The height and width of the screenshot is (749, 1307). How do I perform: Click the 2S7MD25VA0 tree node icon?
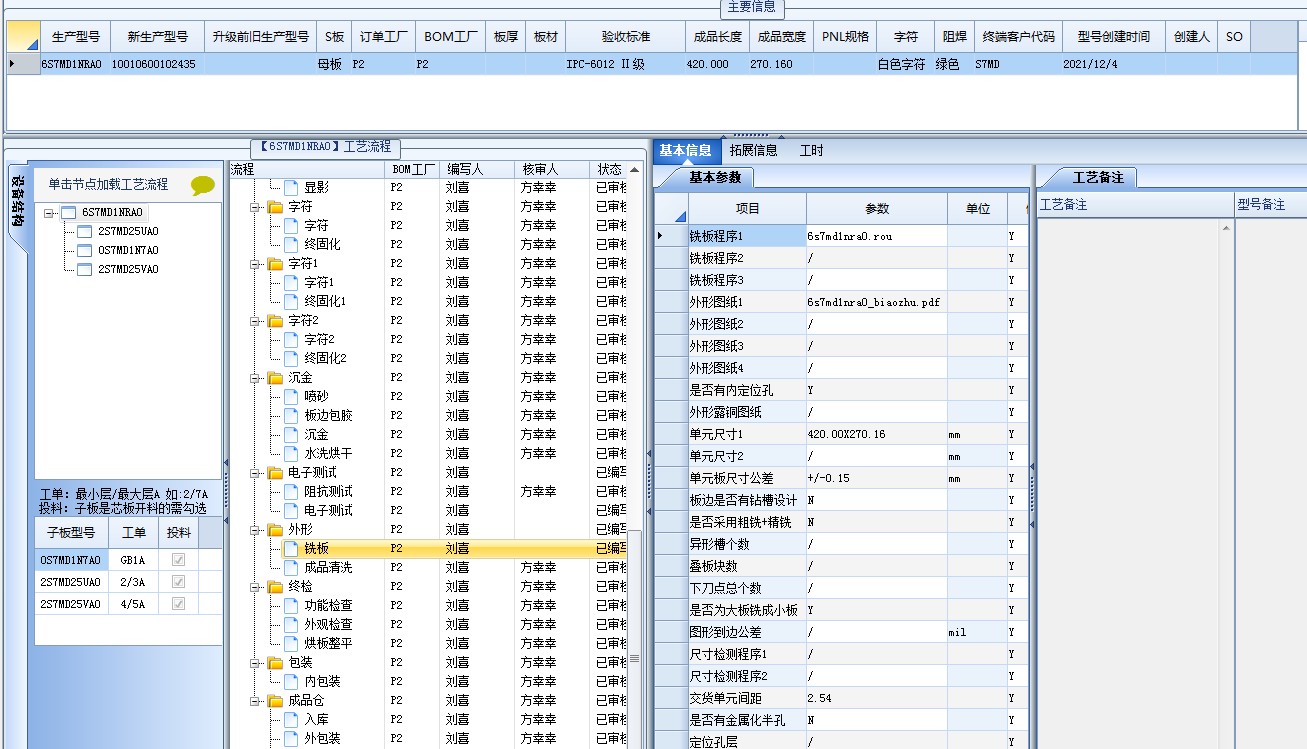[85, 269]
